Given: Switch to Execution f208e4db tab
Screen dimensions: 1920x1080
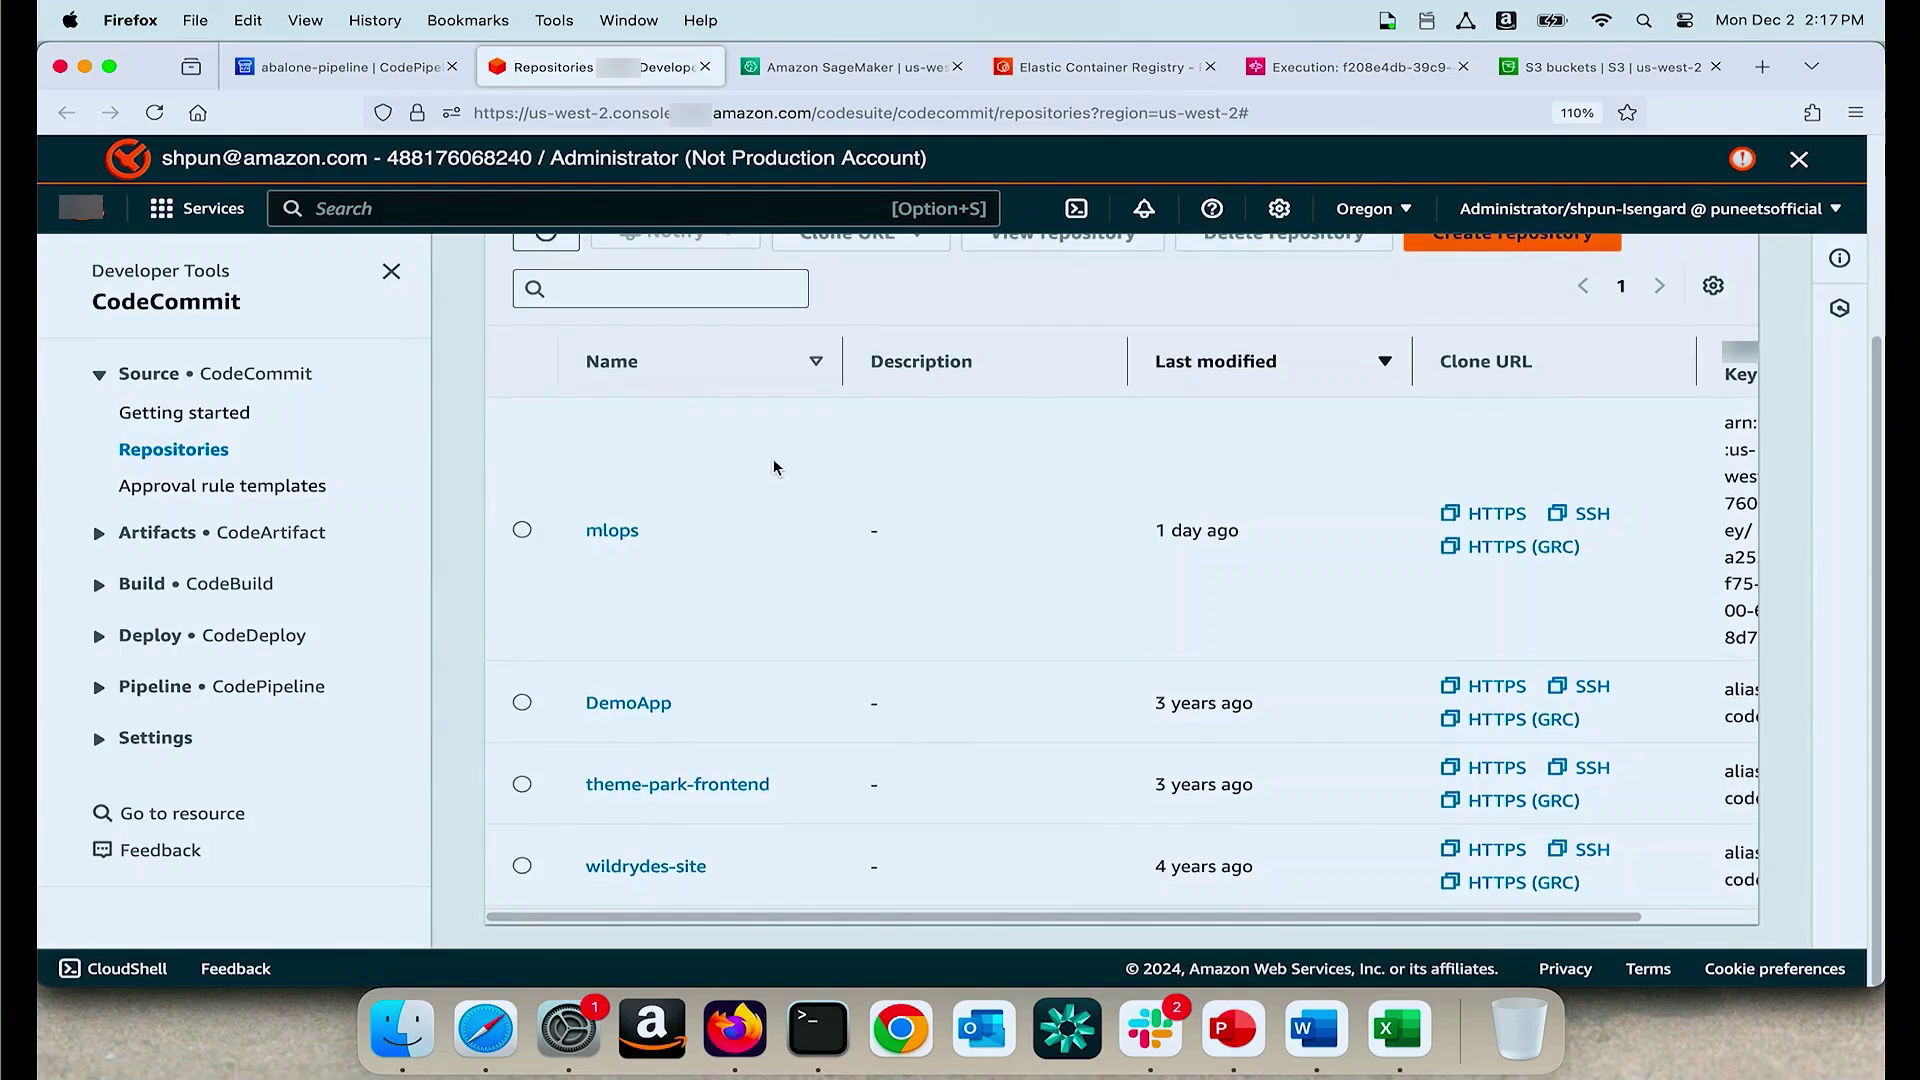Looking at the screenshot, I should pyautogui.click(x=1358, y=67).
